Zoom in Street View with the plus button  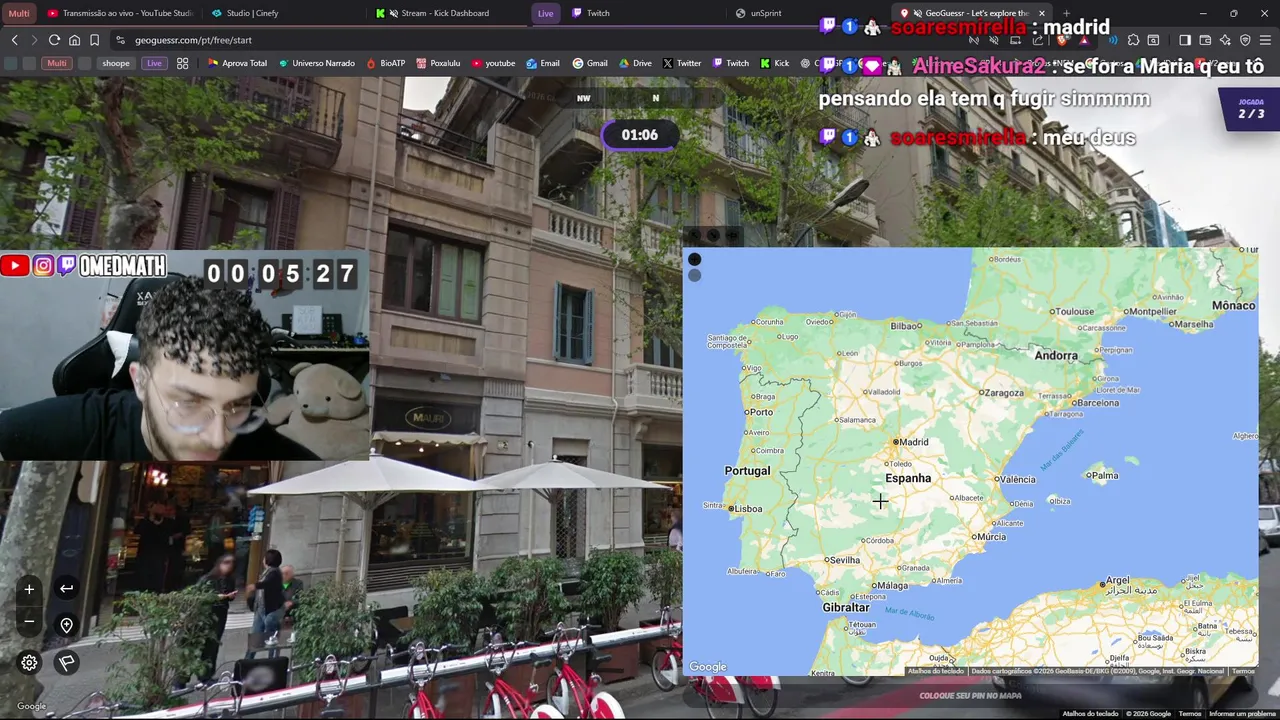coord(29,589)
